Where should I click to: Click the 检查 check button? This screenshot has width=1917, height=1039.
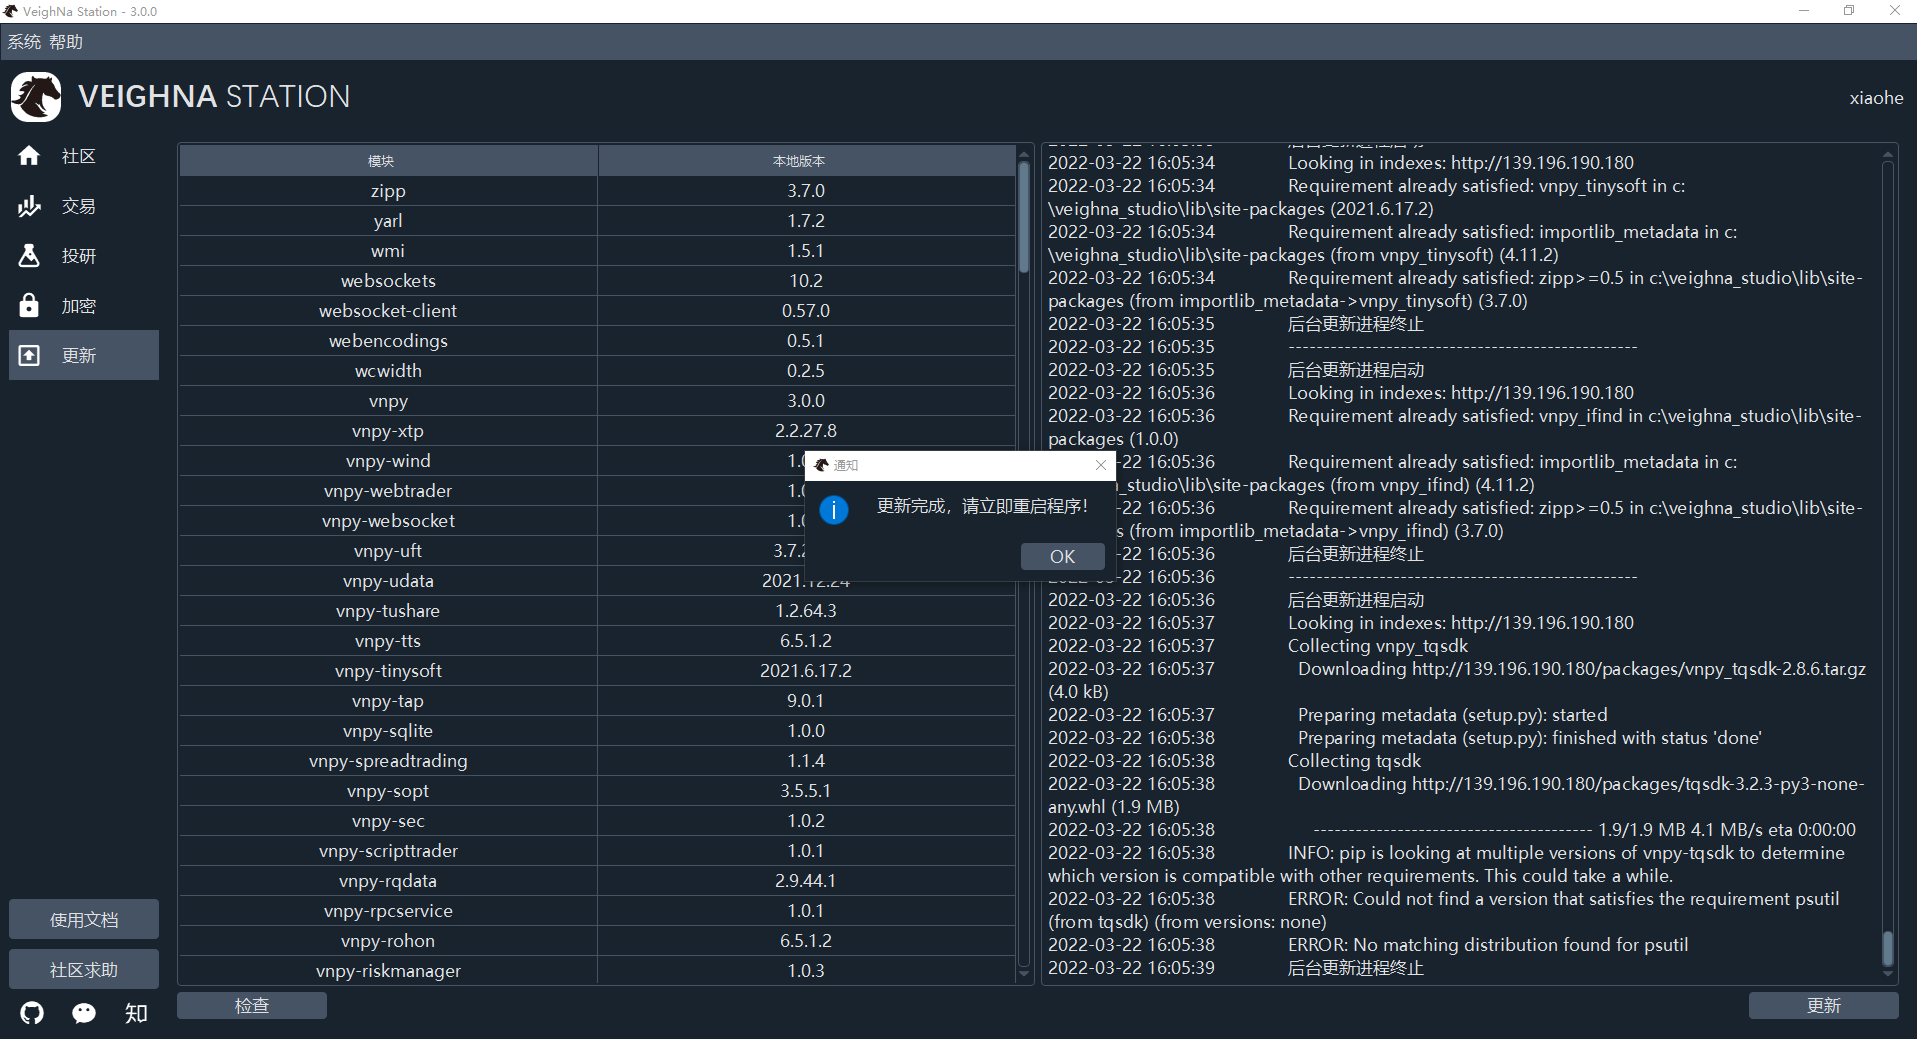point(252,1006)
